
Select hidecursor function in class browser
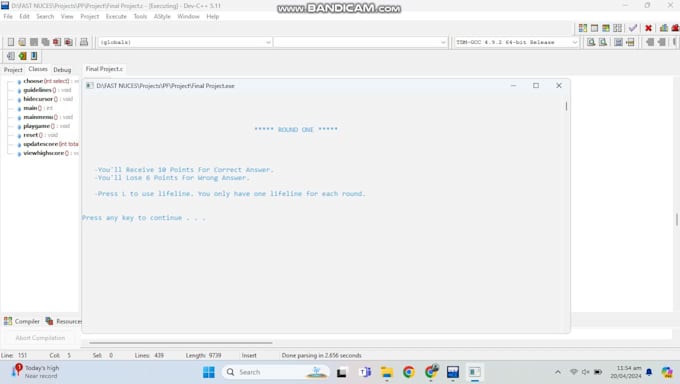45,99
